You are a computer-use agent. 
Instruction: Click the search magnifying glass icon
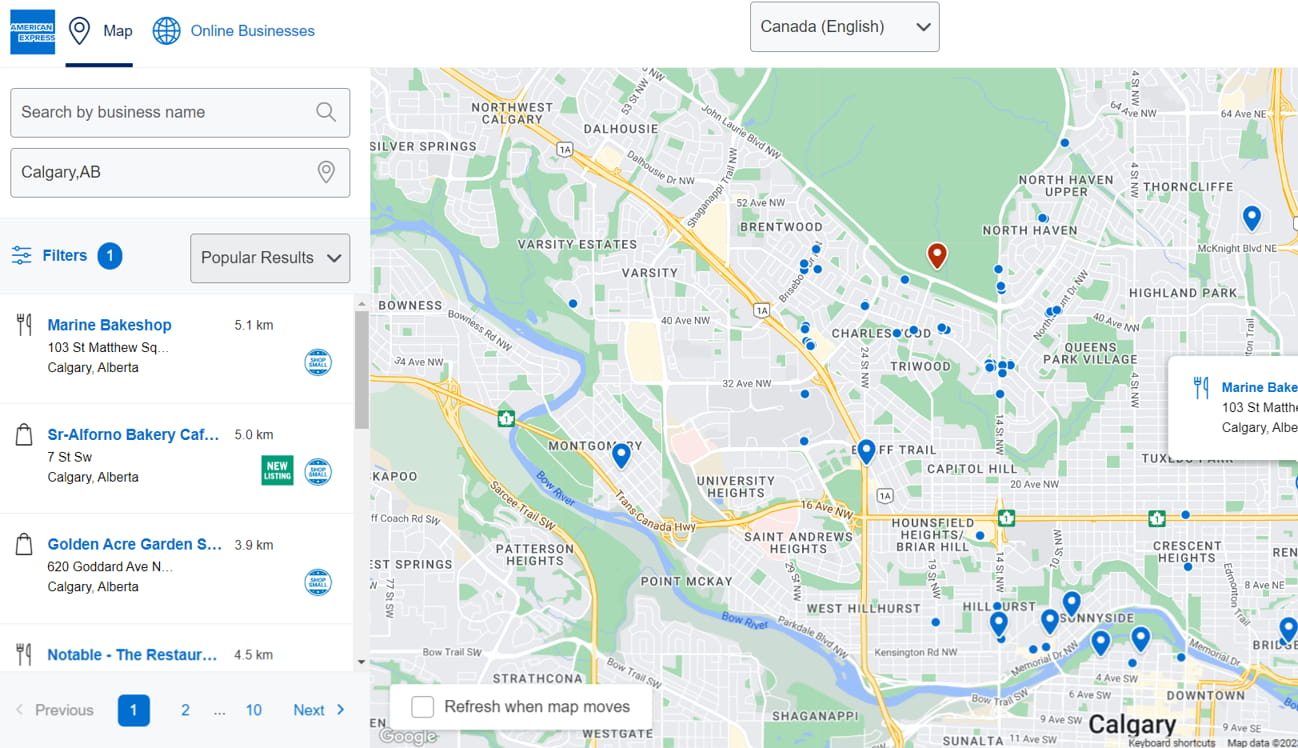[325, 112]
